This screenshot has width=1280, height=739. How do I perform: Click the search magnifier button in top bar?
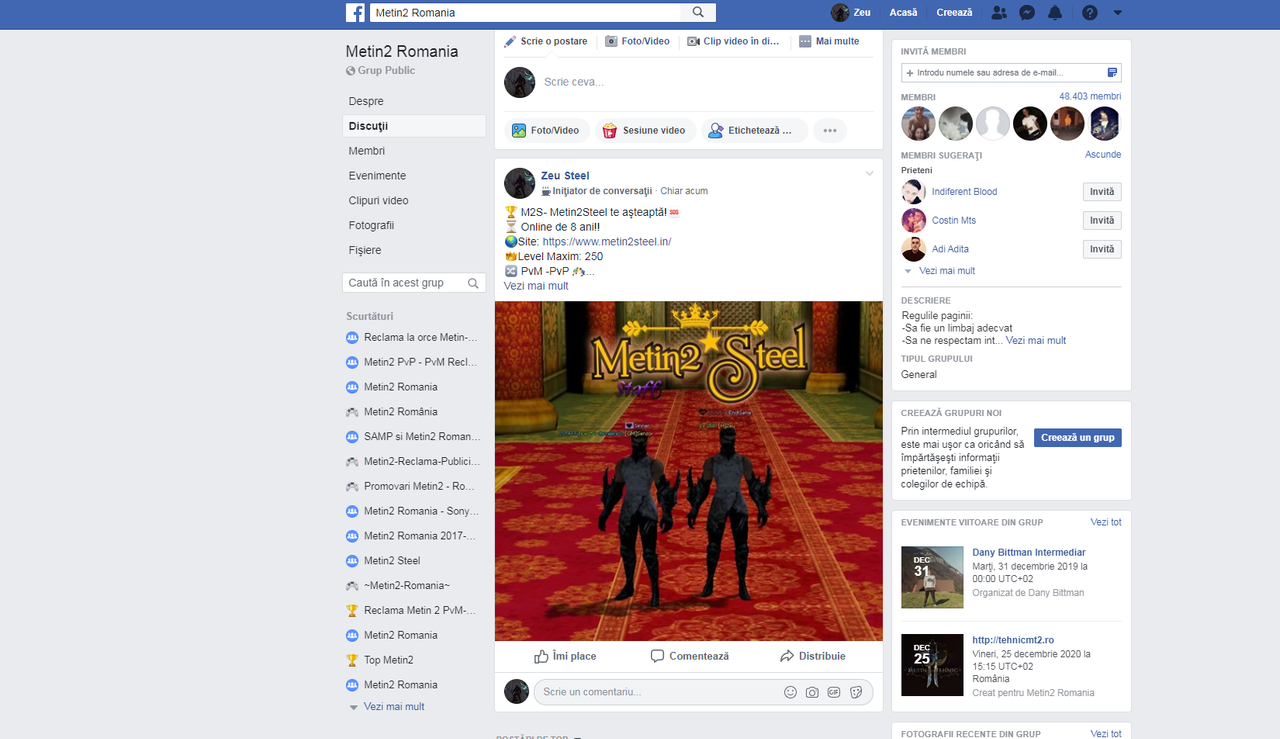(x=698, y=13)
